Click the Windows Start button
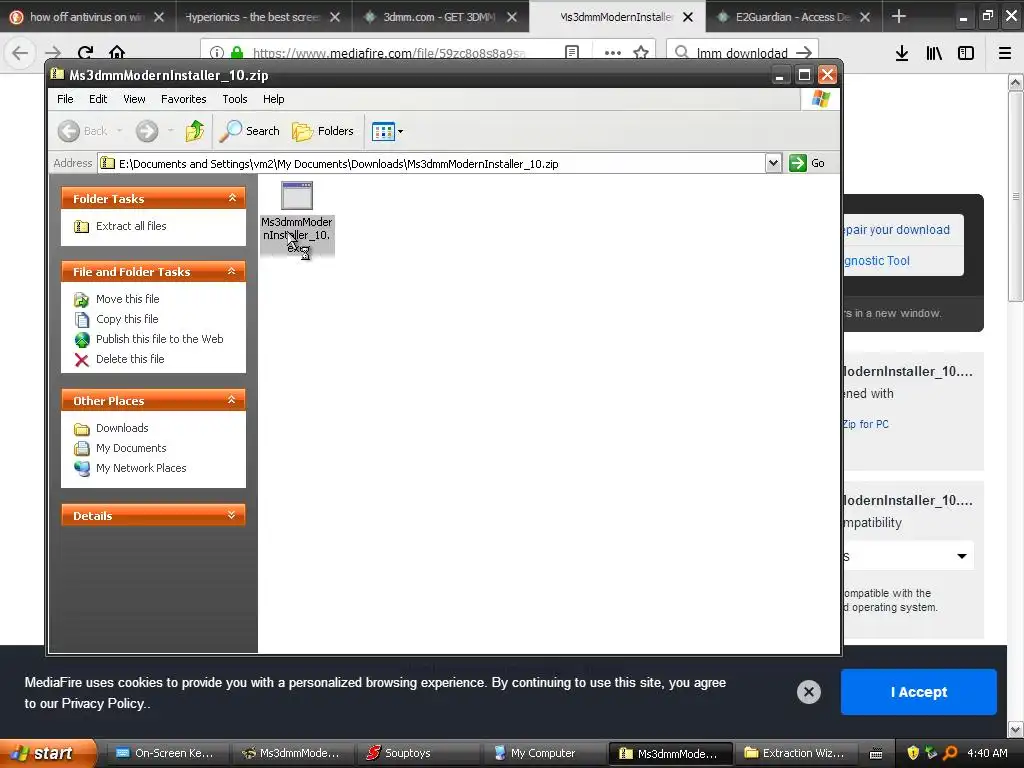 click(47, 753)
